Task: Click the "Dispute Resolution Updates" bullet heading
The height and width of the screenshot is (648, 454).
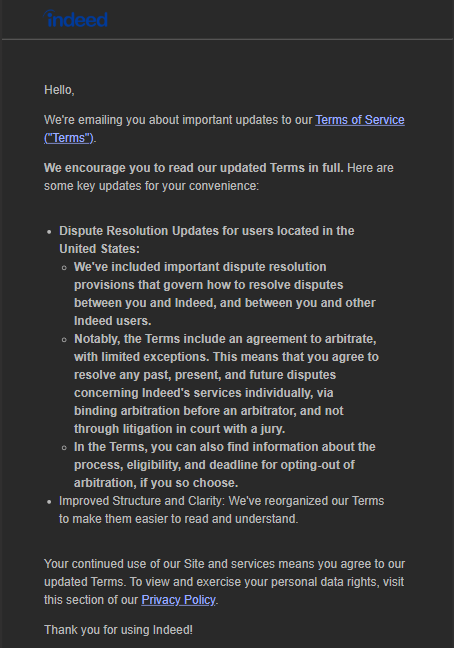Action: (x=207, y=240)
